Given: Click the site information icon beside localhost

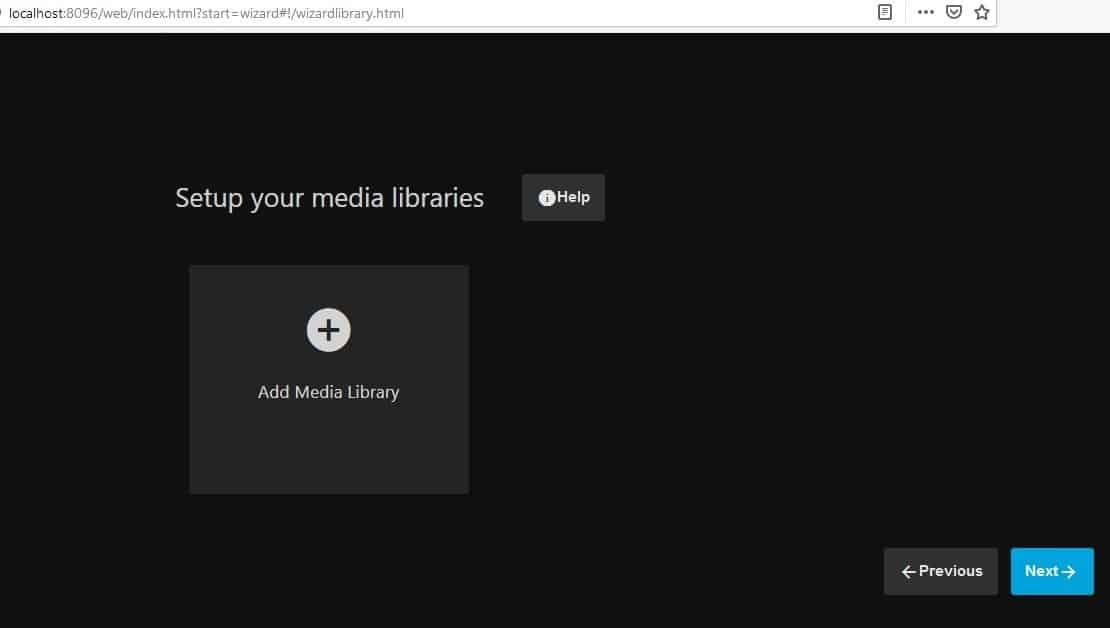Looking at the screenshot, I should [x=2, y=13].
